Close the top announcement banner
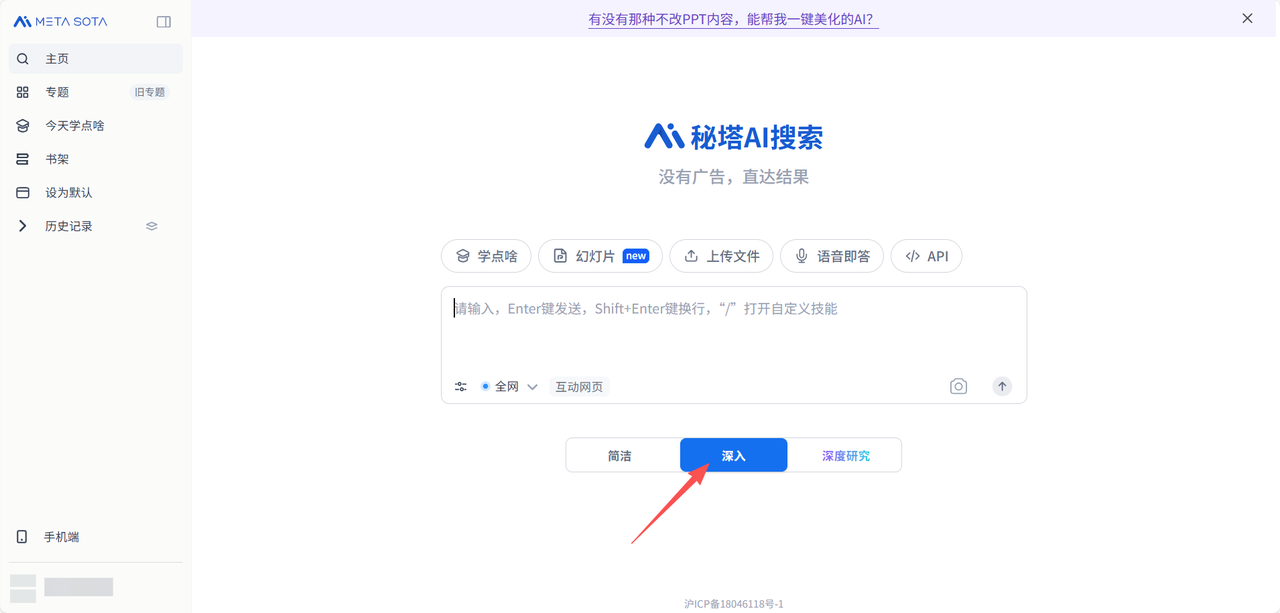 1247,18
